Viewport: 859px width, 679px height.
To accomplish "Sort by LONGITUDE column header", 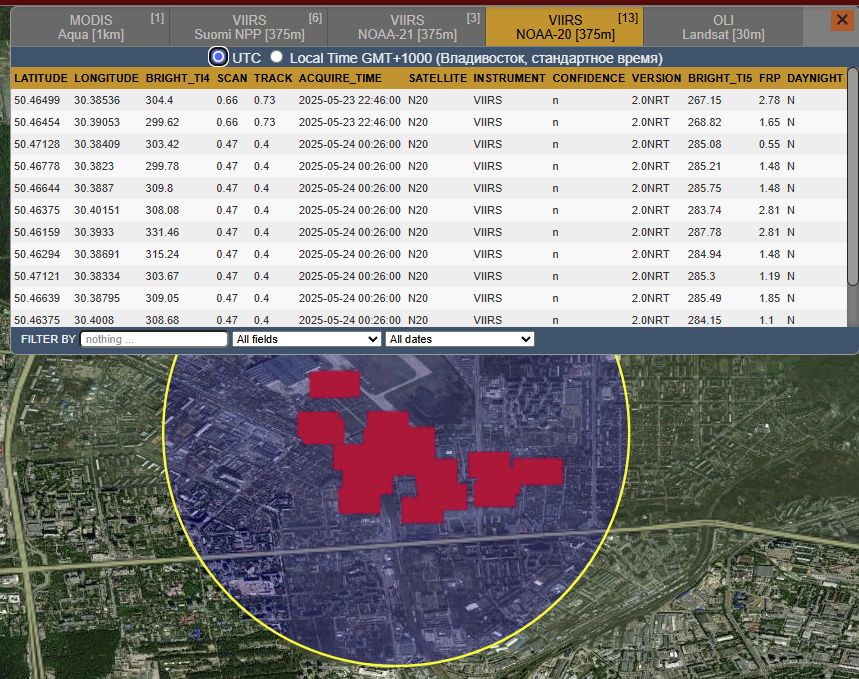I will point(107,78).
